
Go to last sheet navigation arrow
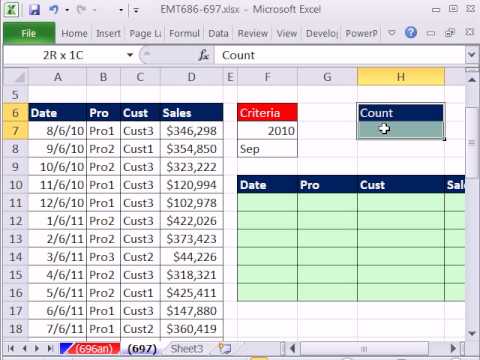pos(50,349)
